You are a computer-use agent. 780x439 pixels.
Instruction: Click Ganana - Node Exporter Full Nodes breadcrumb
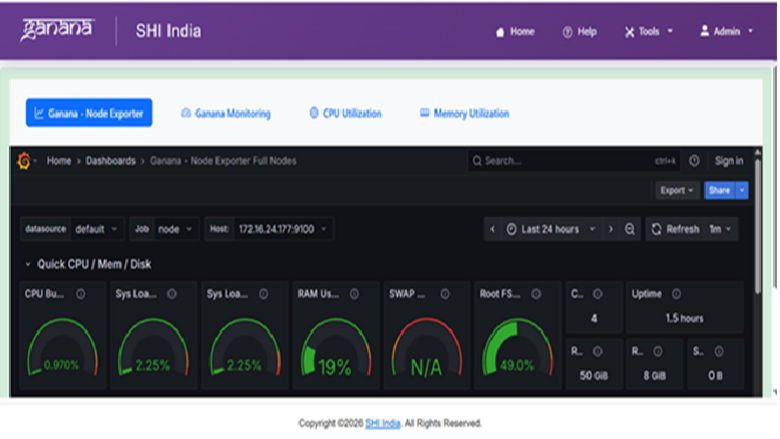click(223, 161)
